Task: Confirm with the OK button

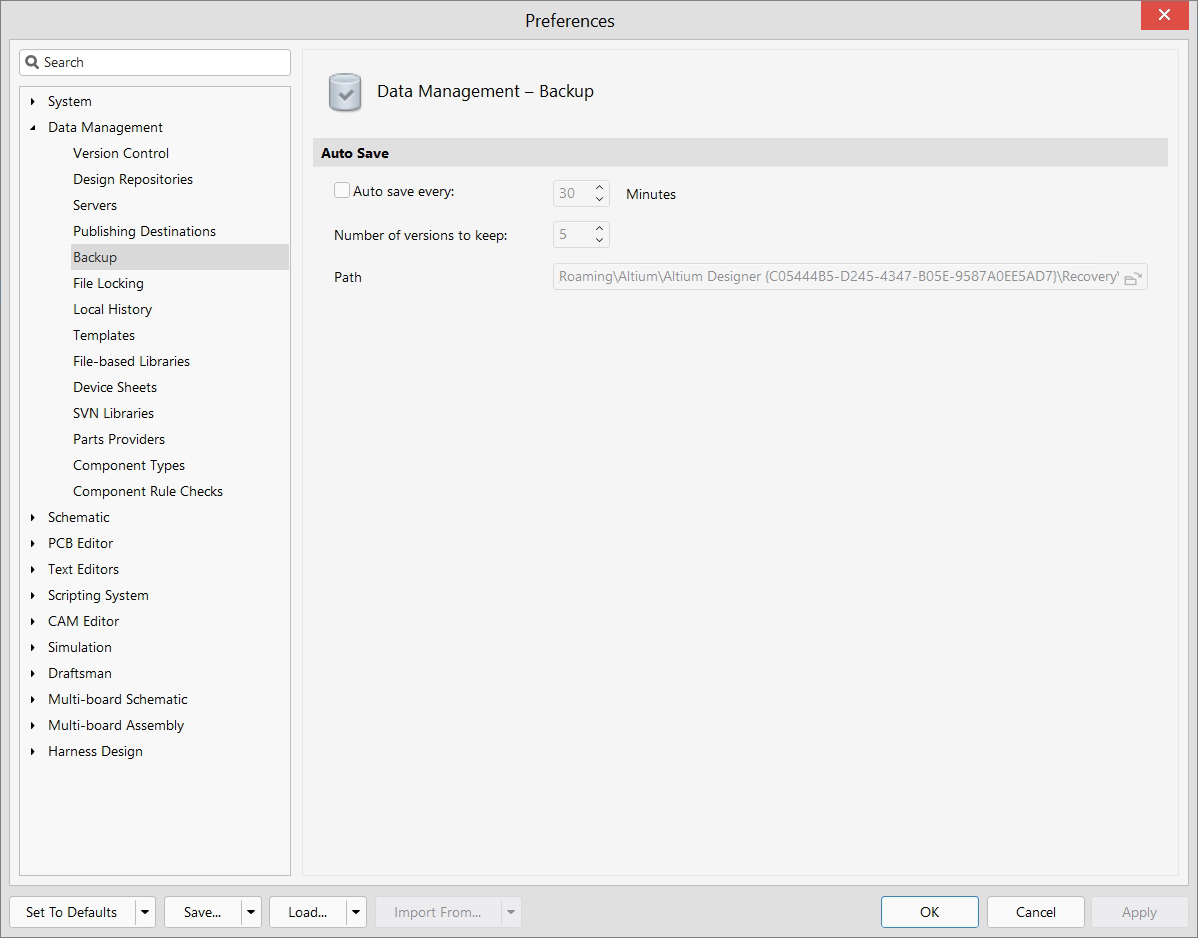Action: point(929,912)
